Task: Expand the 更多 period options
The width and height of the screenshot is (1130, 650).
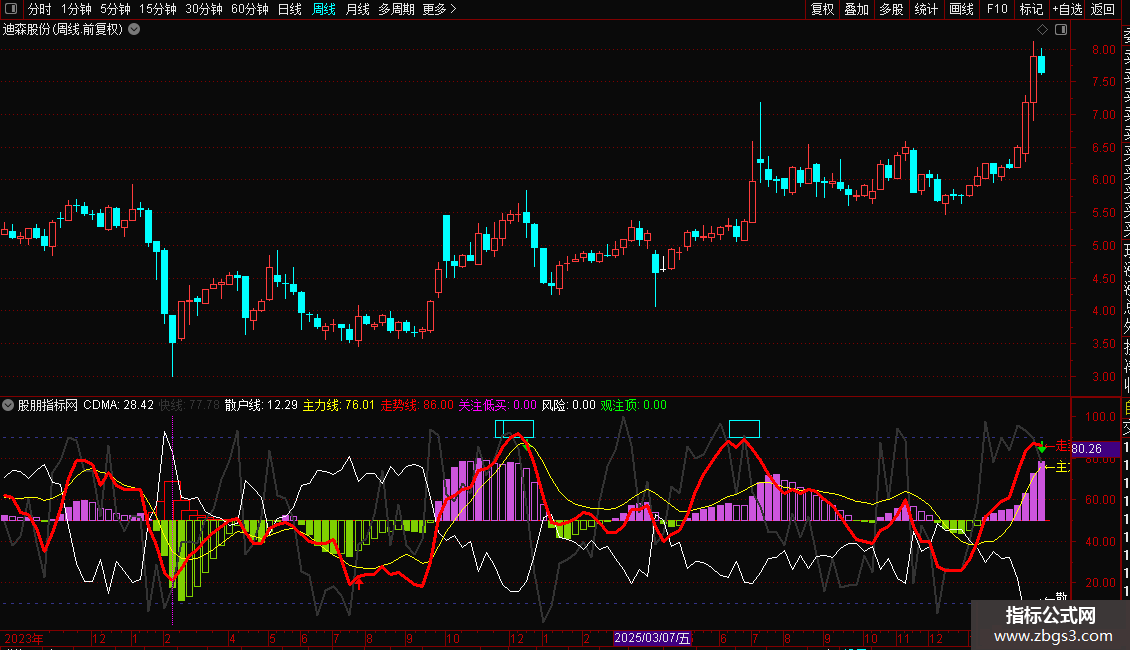Action: (439, 9)
